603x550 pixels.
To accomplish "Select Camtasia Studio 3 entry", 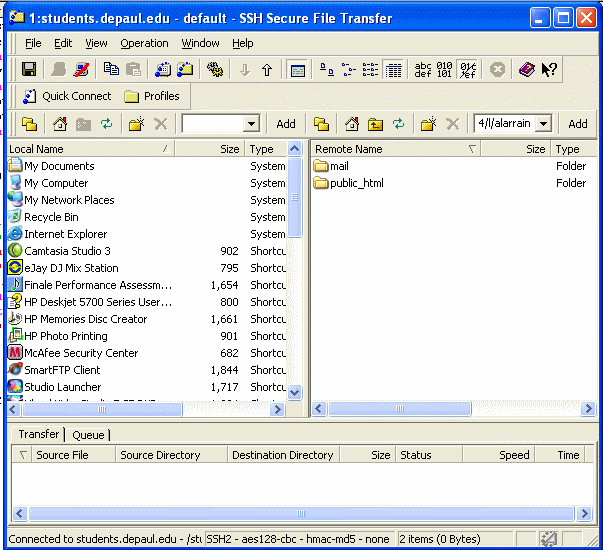I will [59, 251].
